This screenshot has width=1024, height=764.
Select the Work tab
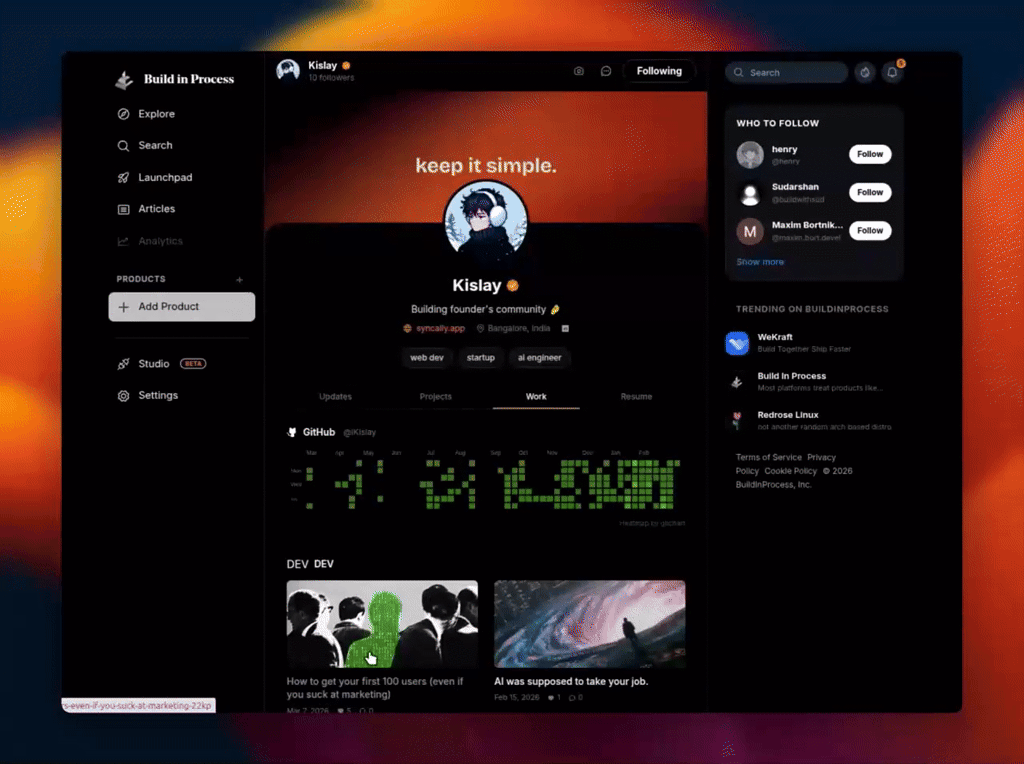point(536,396)
